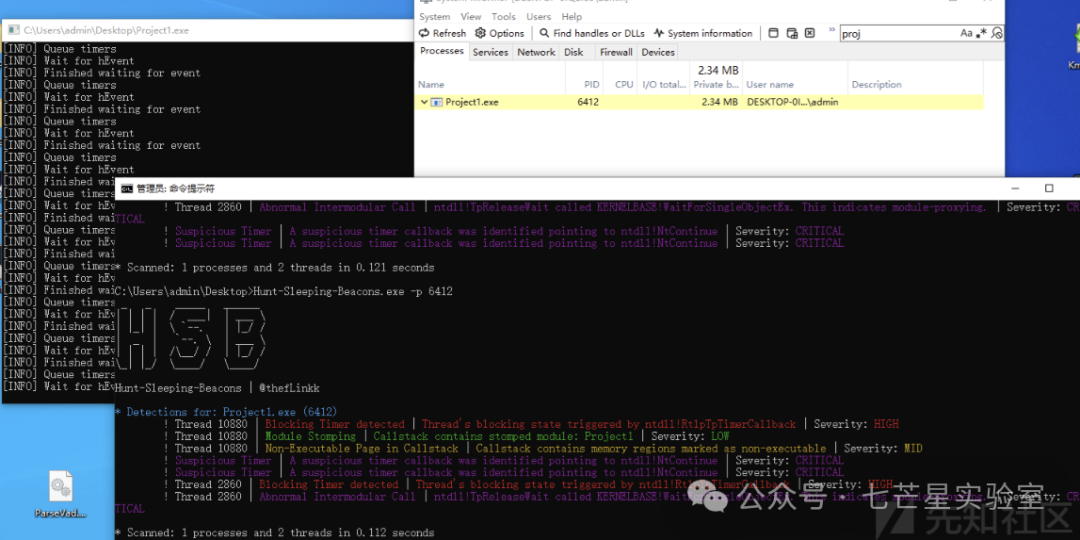Image resolution: width=1080 pixels, height=540 pixels.
Task: Open the Help menu
Action: tap(572, 17)
